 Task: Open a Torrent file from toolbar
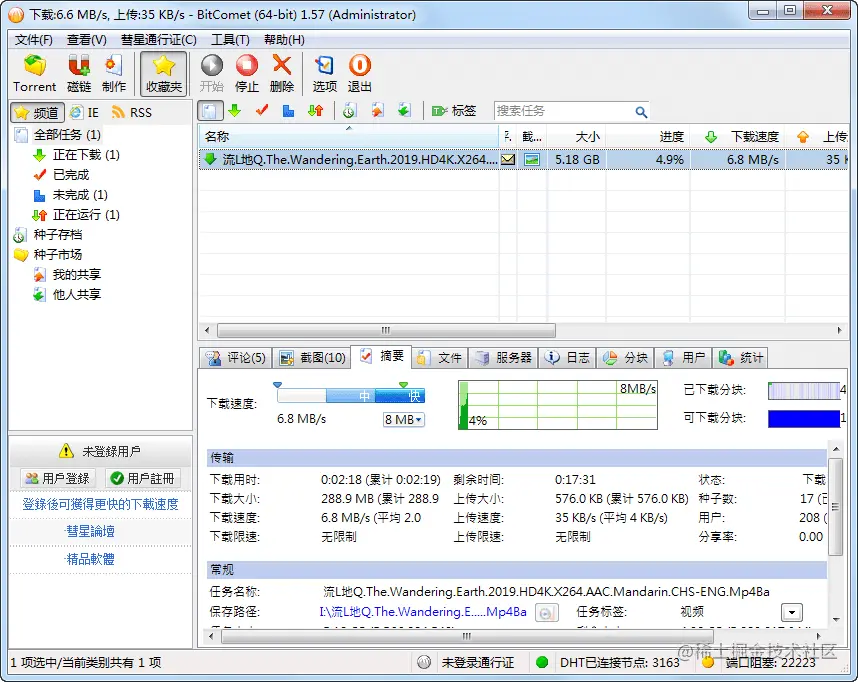tap(34, 73)
